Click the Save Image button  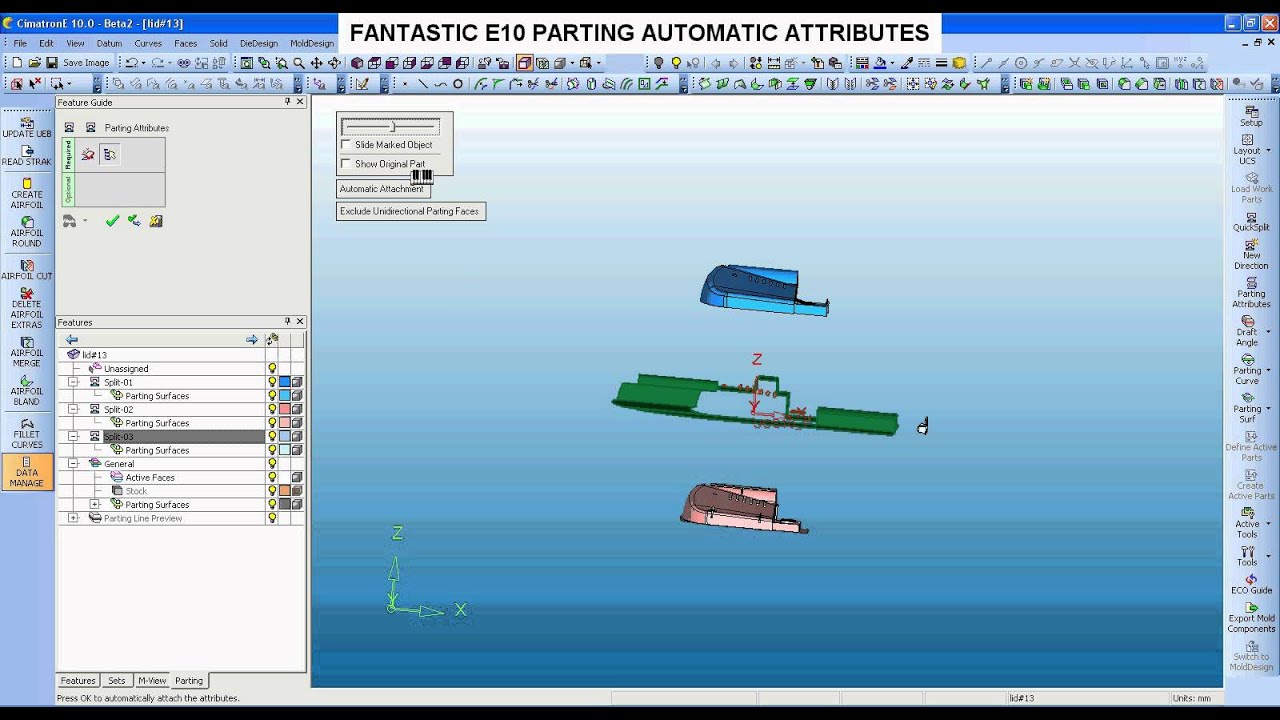pyautogui.click(x=86, y=63)
